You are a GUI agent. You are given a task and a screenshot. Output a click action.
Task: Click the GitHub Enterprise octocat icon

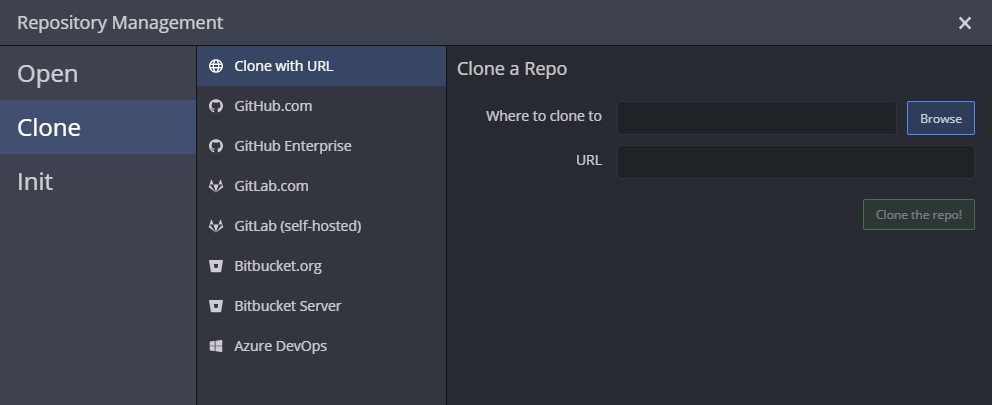216,146
